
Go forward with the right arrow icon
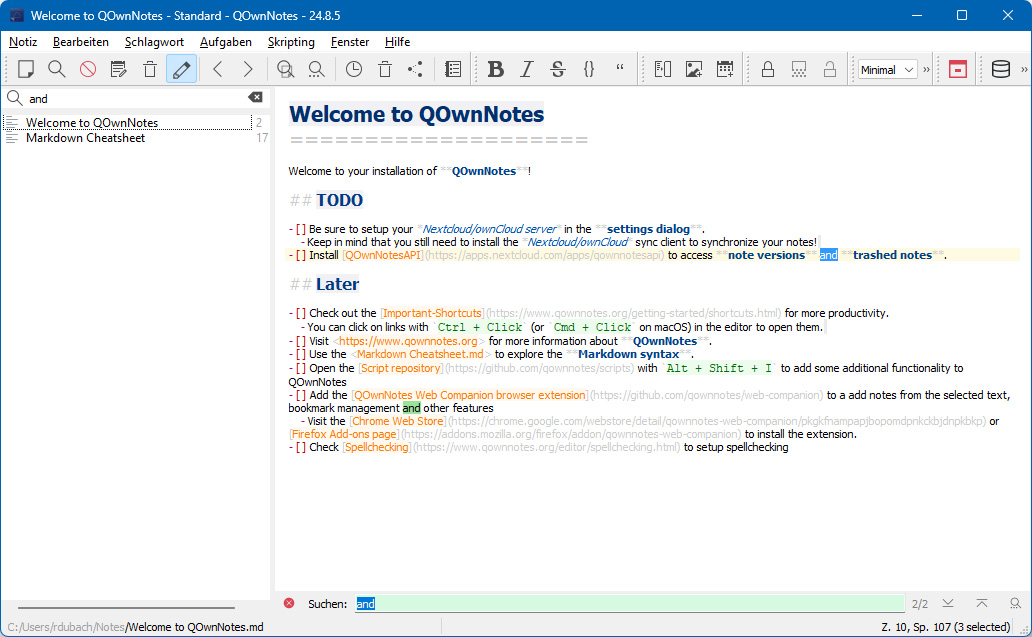pyautogui.click(x=248, y=69)
